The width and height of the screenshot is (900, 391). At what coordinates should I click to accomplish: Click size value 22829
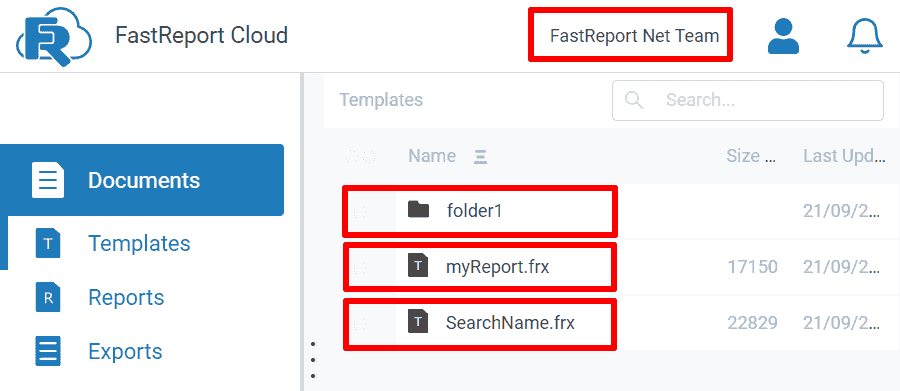752,323
